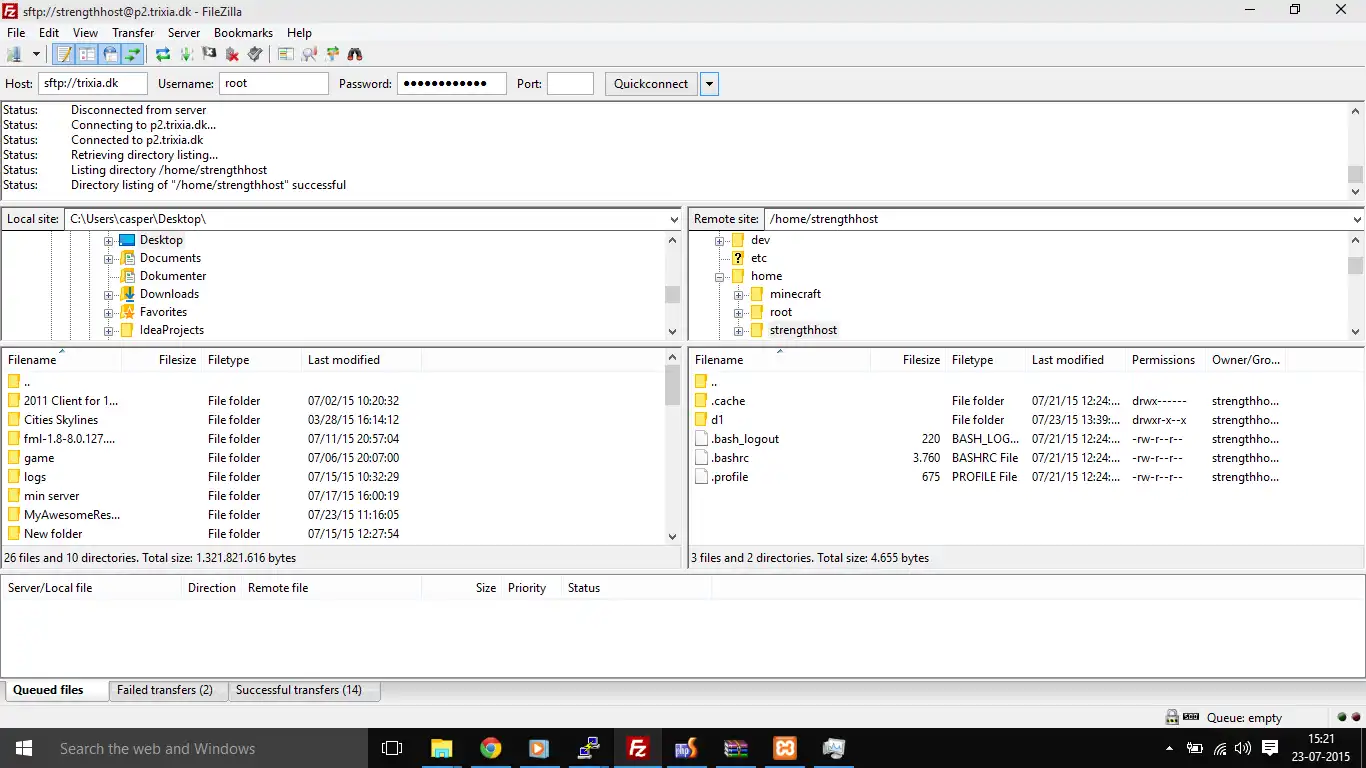Open the Local site path dropdown
The height and width of the screenshot is (768, 1366).
click(x=673, y=219)
